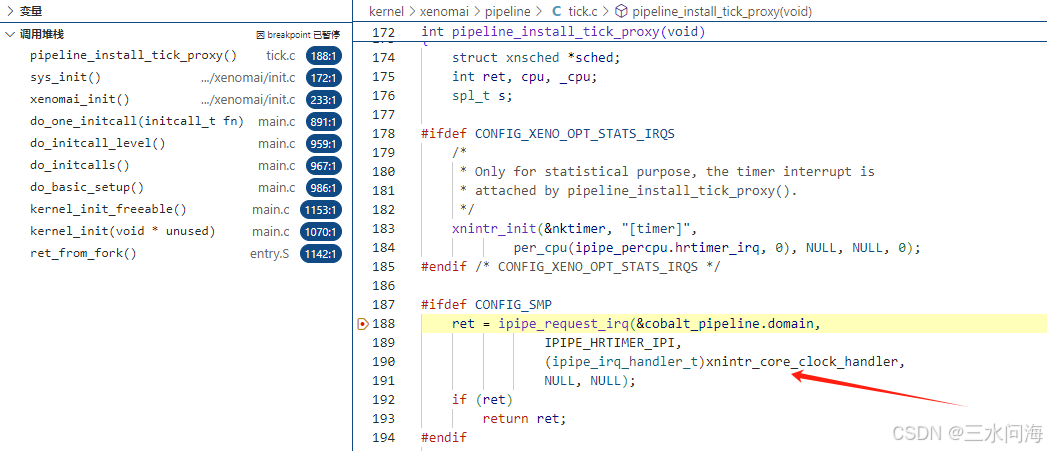Collapse the 调用堆栈 section
The height and width of the screenshot is (451, 1047).
pyautogui.click(x=11, y=35)
